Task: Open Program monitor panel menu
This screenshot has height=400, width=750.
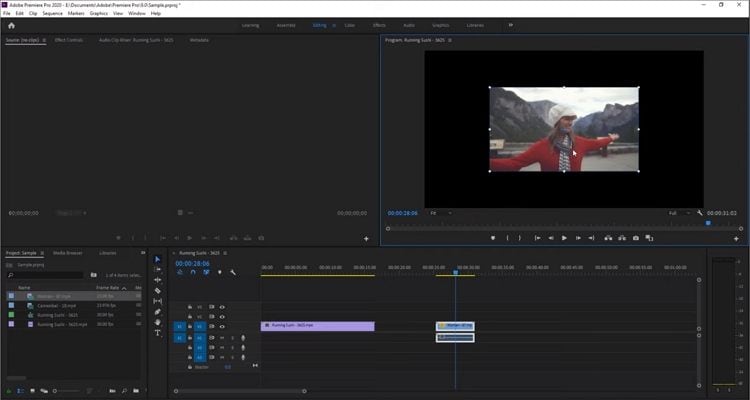Action: (450, 40)
